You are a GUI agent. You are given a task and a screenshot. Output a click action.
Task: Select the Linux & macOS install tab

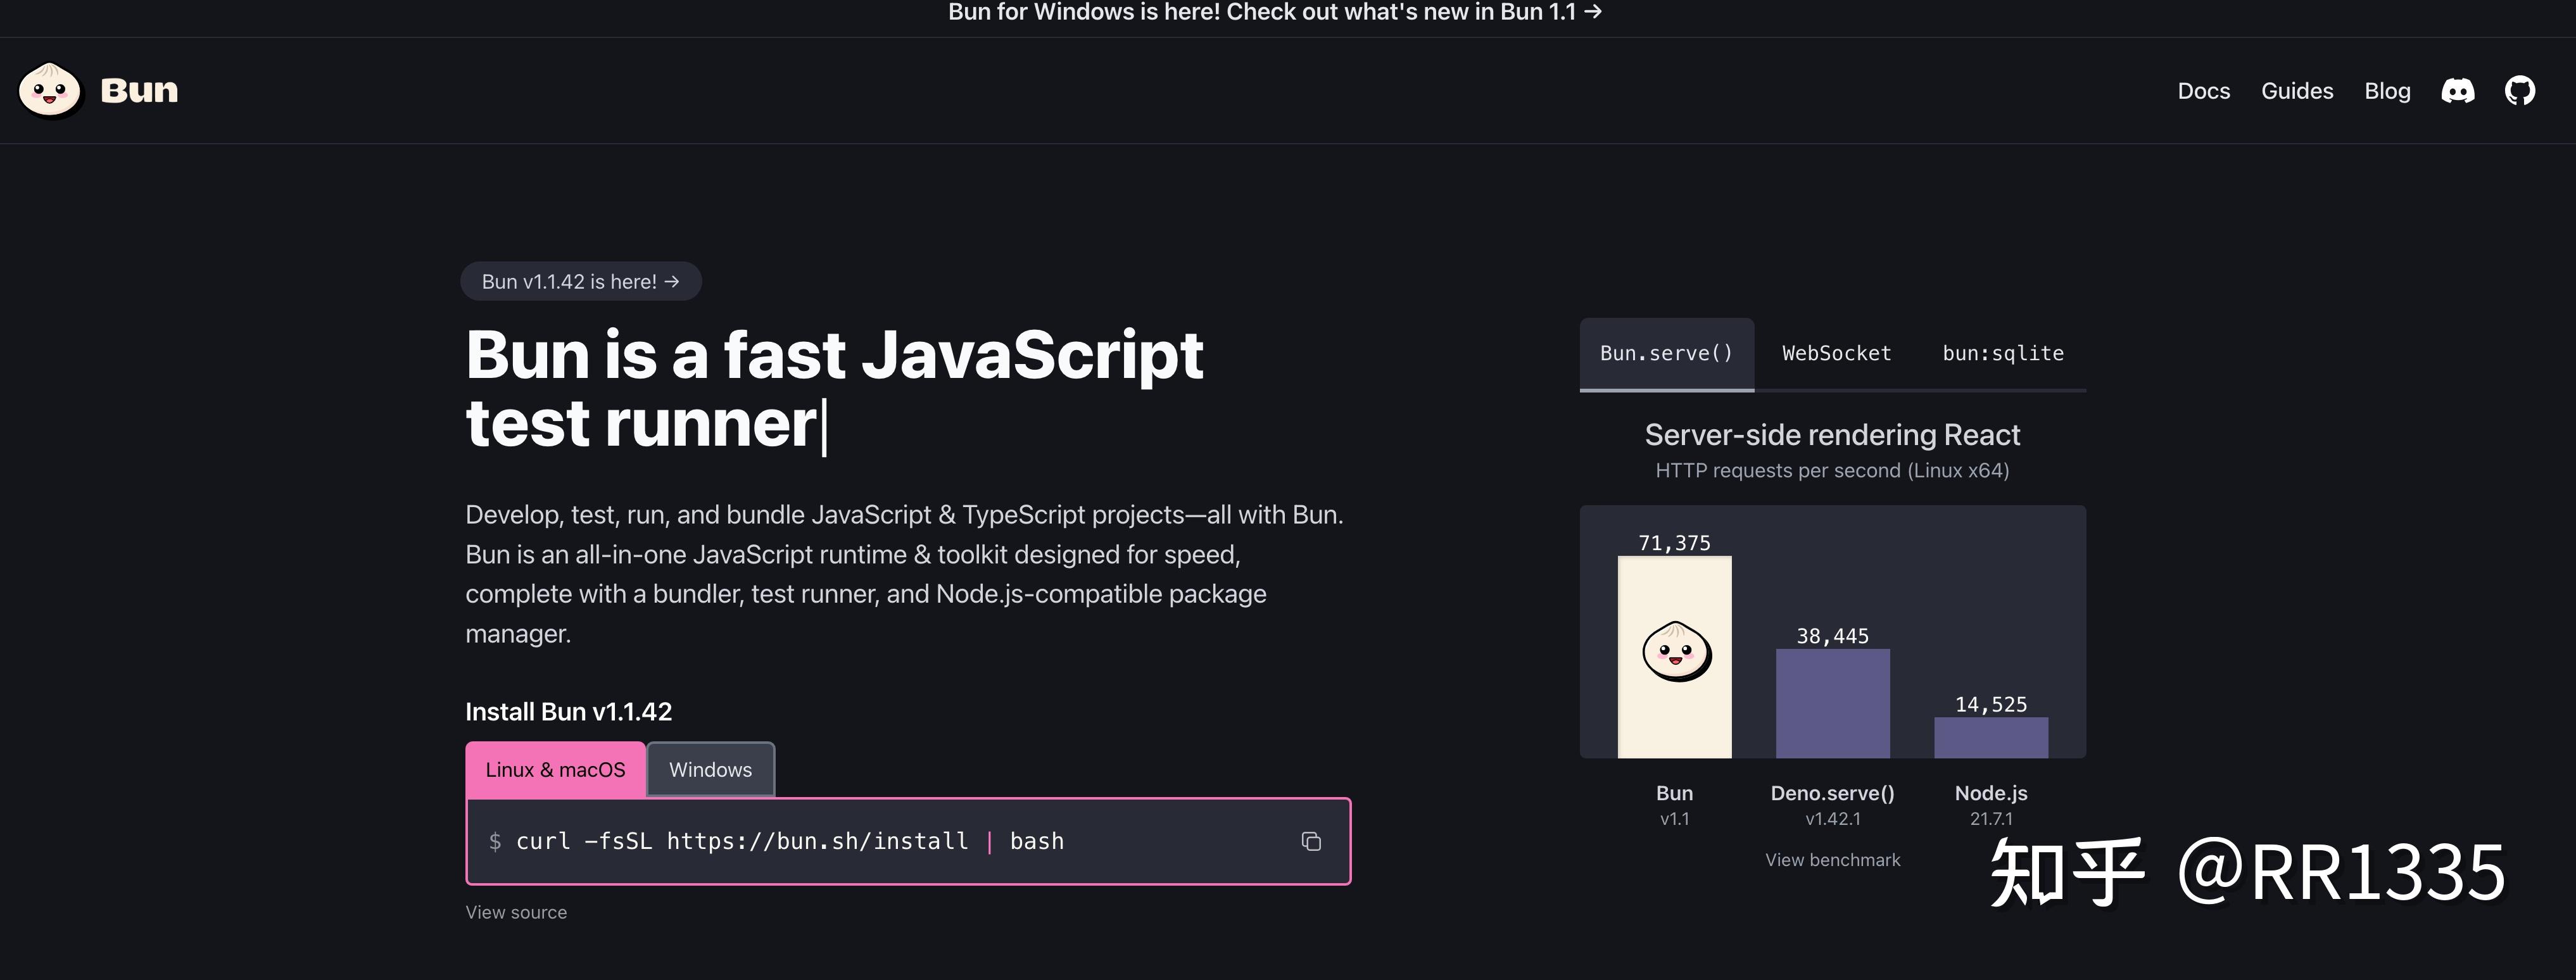(x=555, y=769)
